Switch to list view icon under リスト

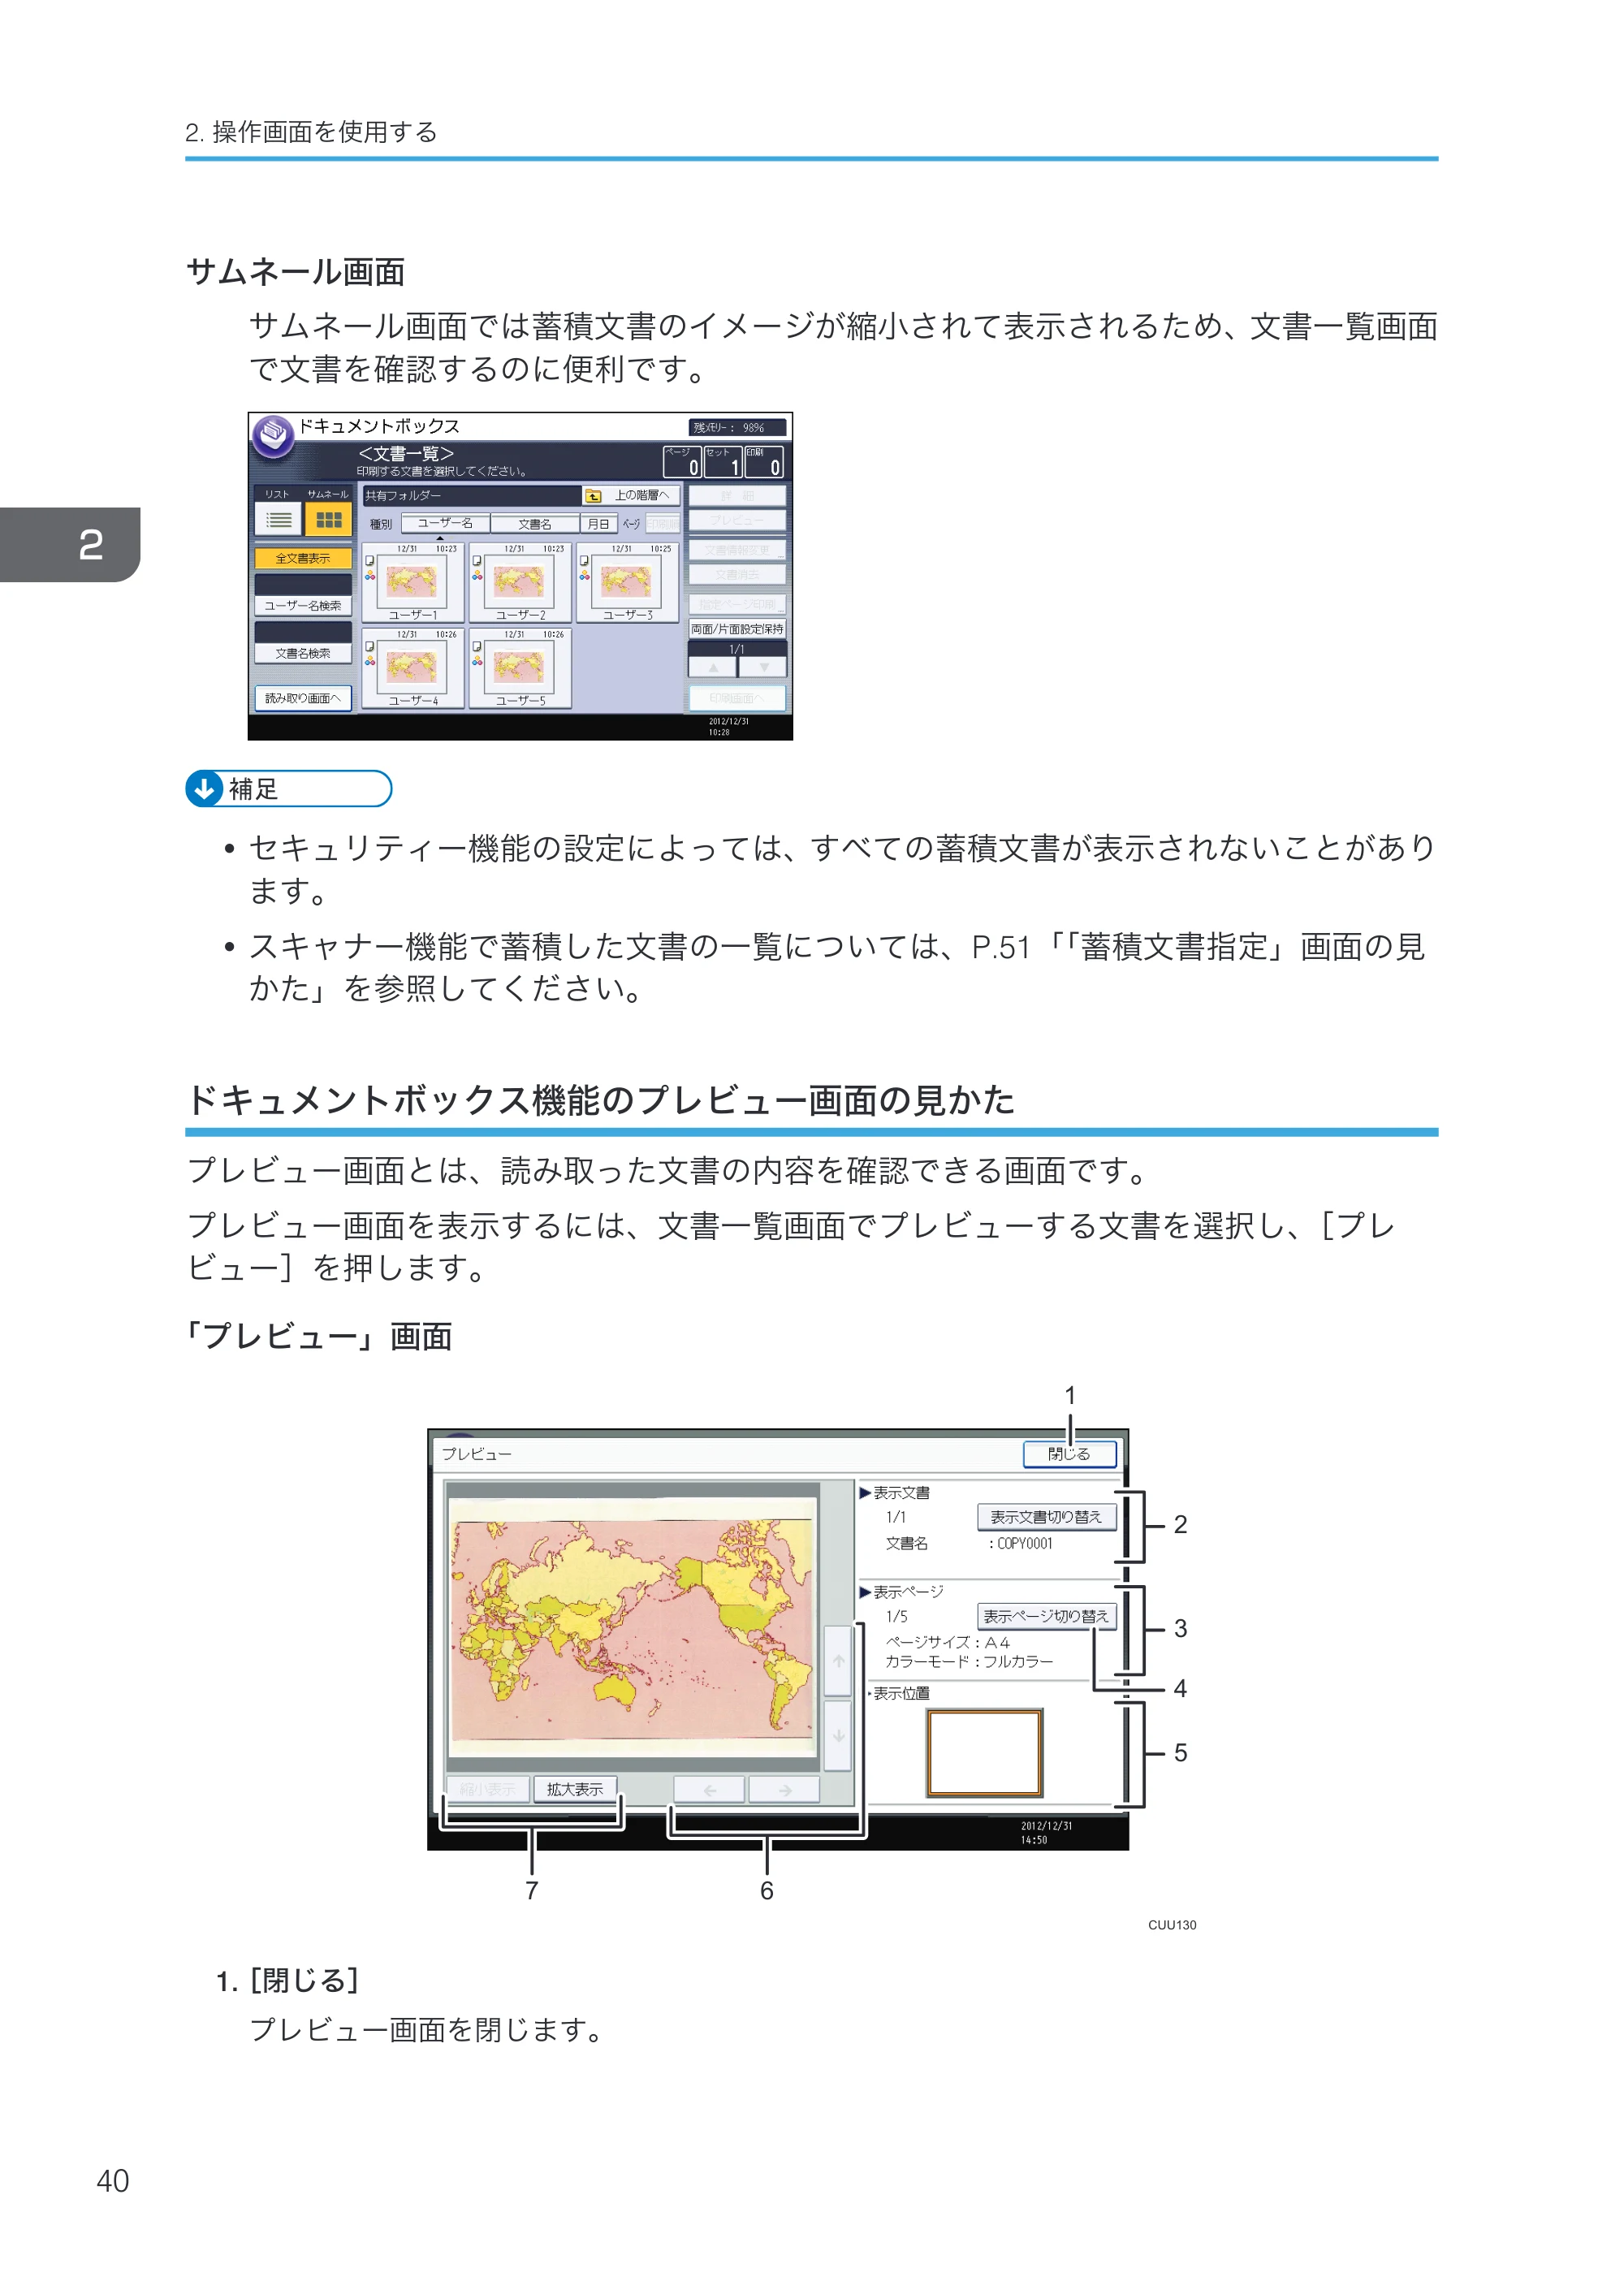click(278, 520)
